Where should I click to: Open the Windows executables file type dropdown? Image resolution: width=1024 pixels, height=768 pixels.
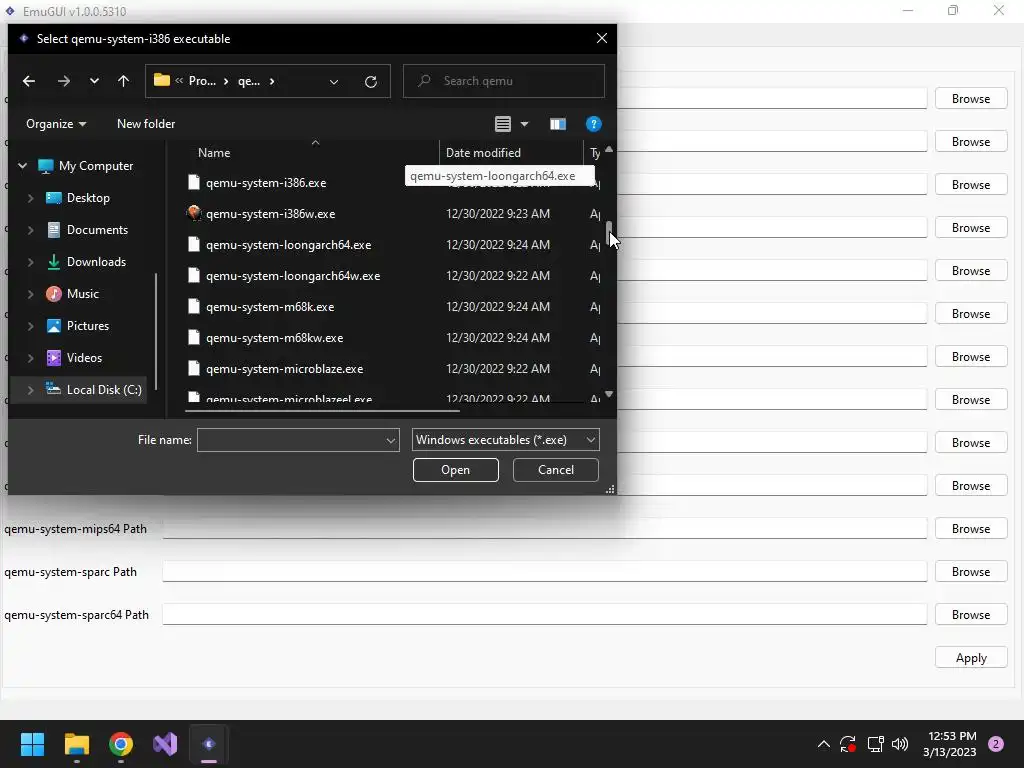pos(505,440)
